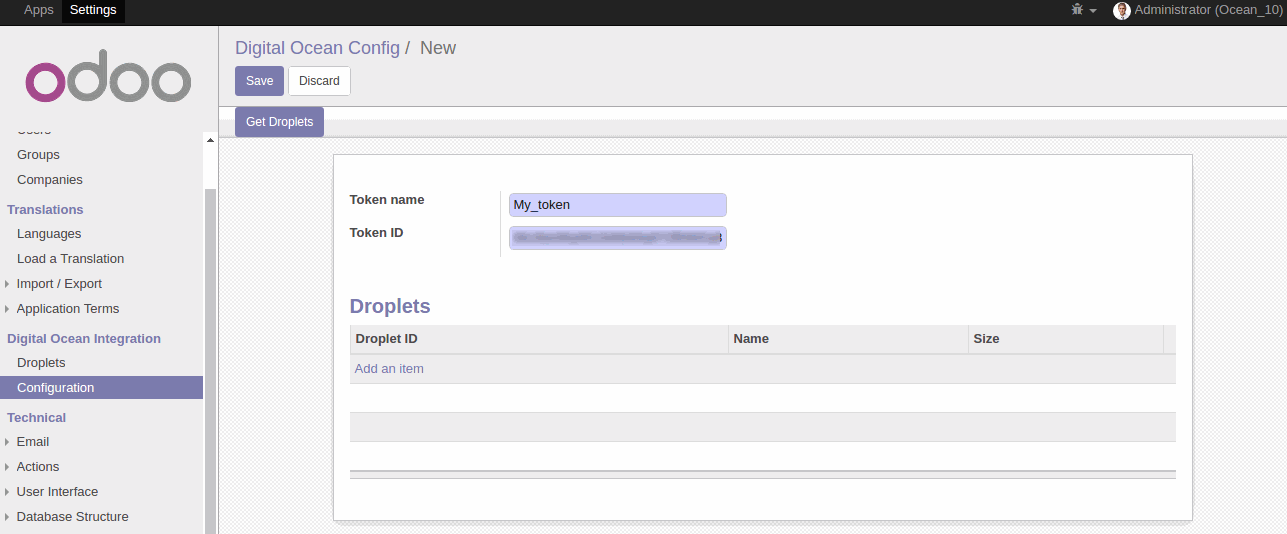Expand the Import / Export menu
This screenshot has width=1287, height=534.
[x=59, y=284]
